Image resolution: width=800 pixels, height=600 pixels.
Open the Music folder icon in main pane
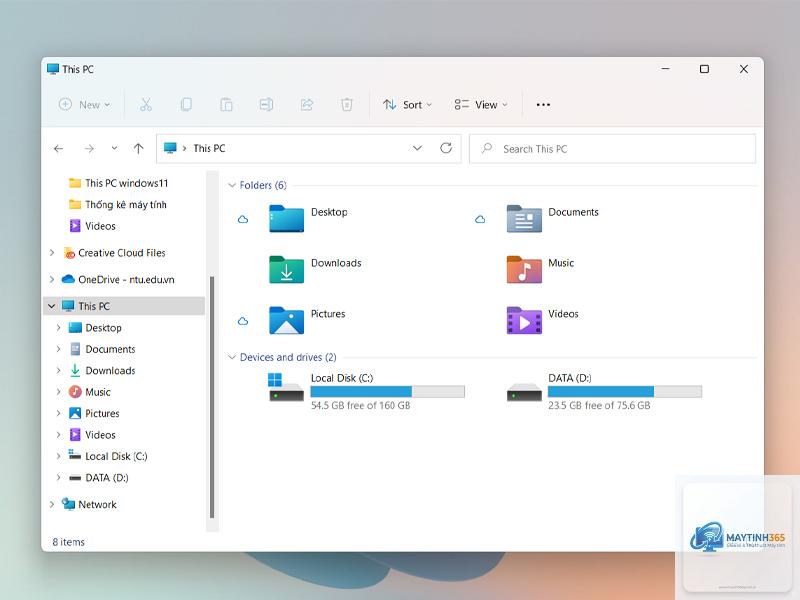[x=524, y=269]
